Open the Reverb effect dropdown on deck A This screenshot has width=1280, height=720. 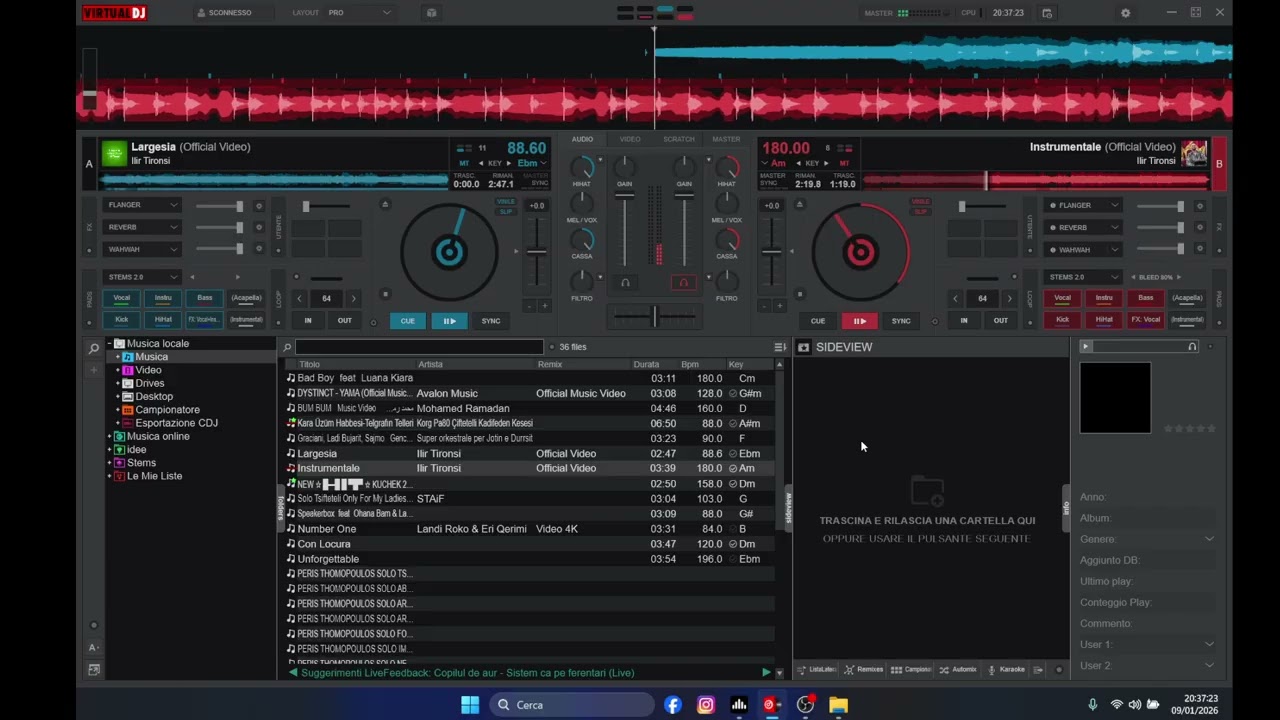142,227
